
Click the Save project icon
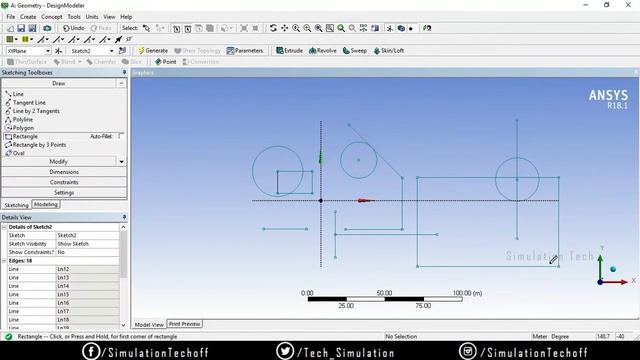(x=21, y=28)
